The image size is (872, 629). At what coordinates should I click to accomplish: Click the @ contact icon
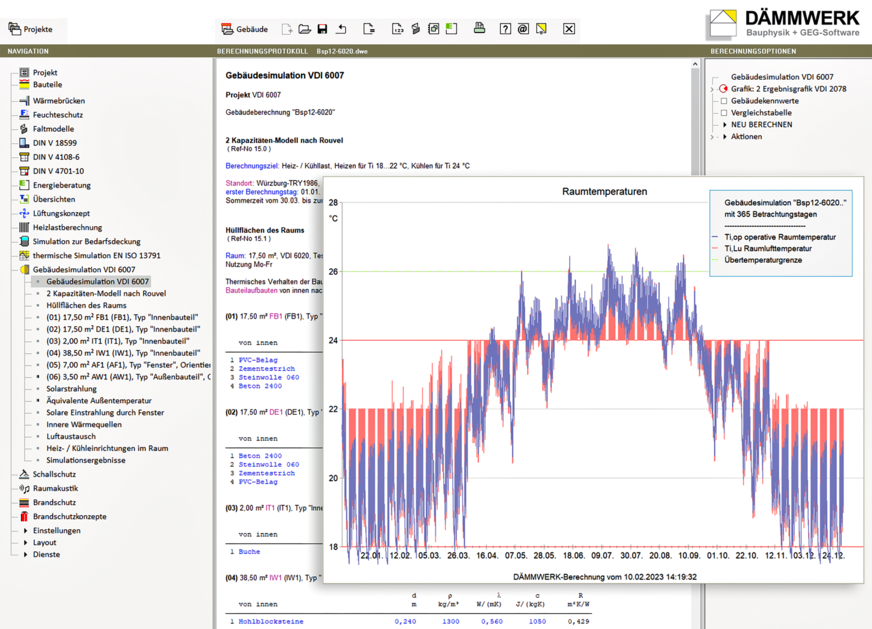523,29
